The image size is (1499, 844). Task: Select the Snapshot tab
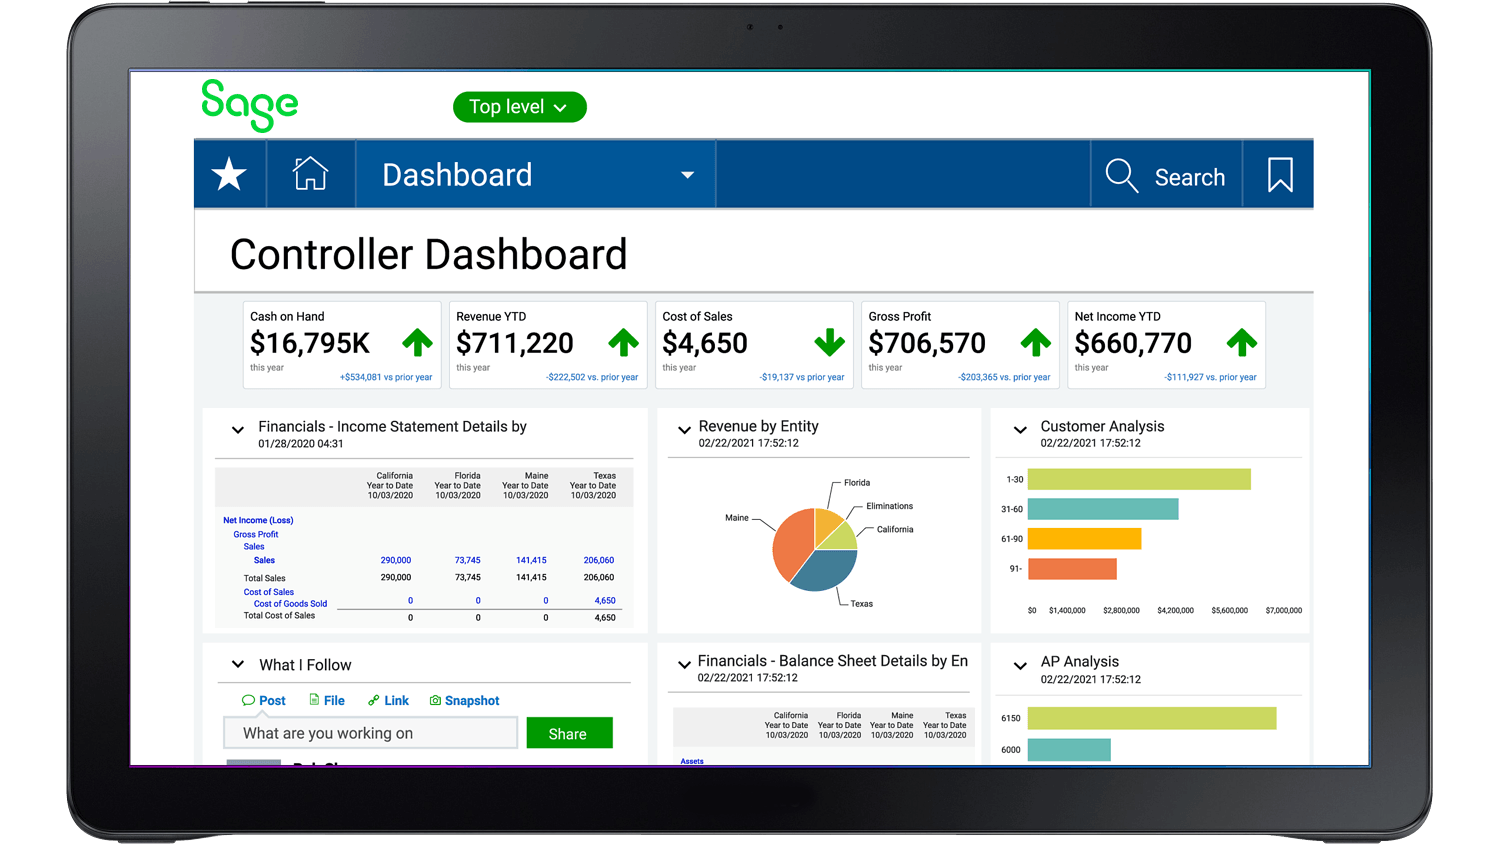(464, 700)
